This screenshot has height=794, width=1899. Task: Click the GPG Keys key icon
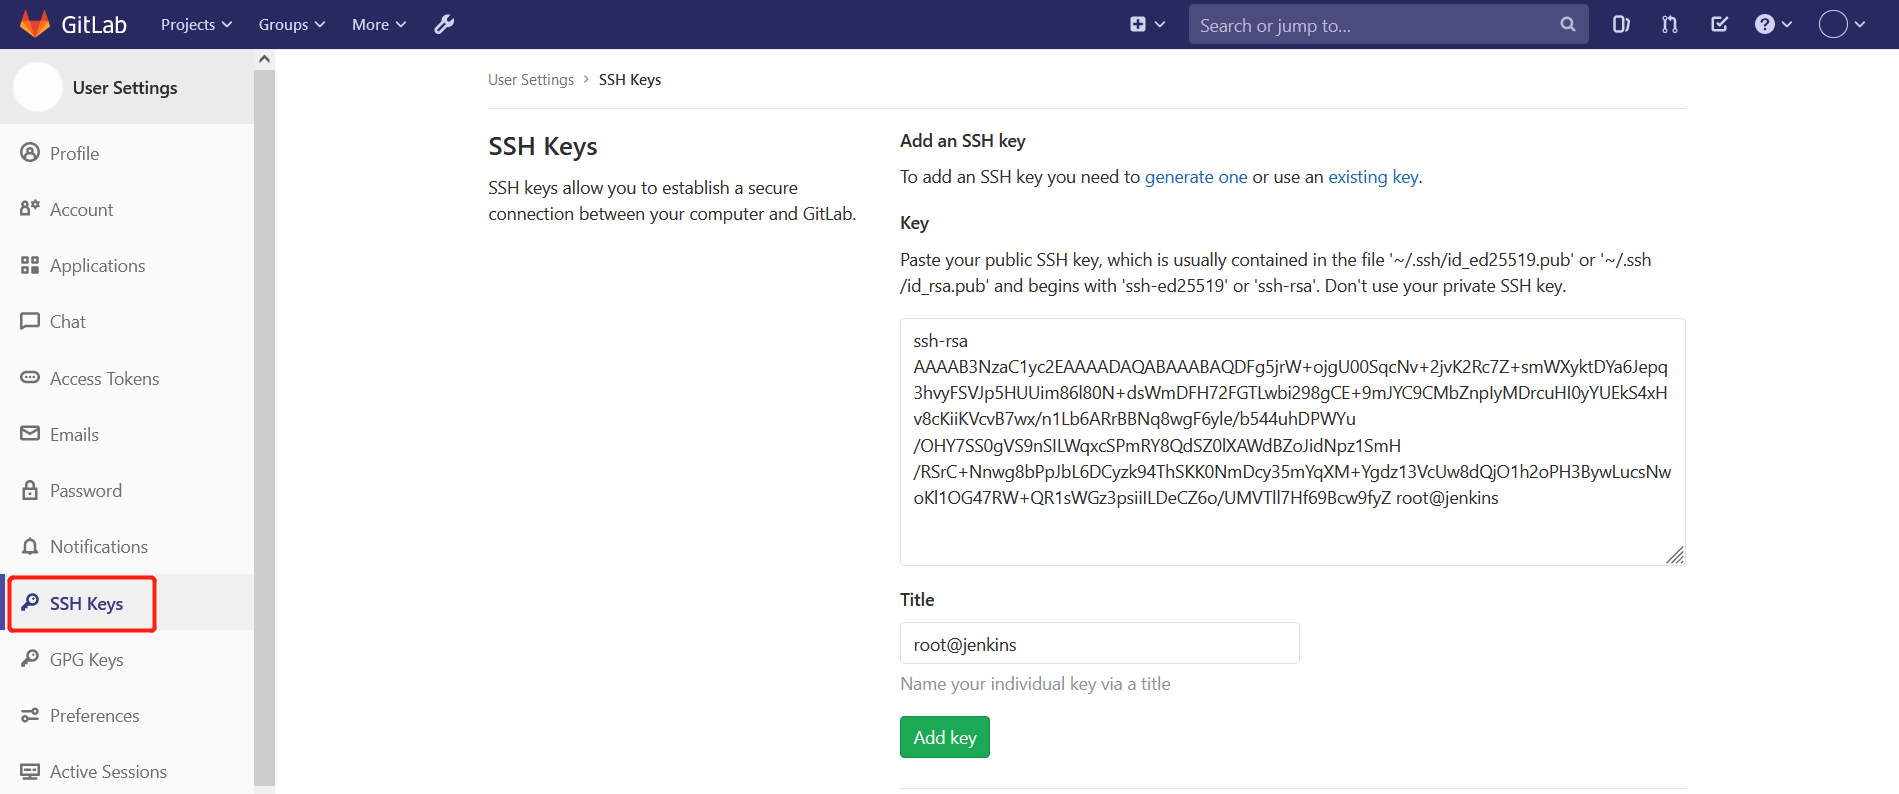(30, 658)
